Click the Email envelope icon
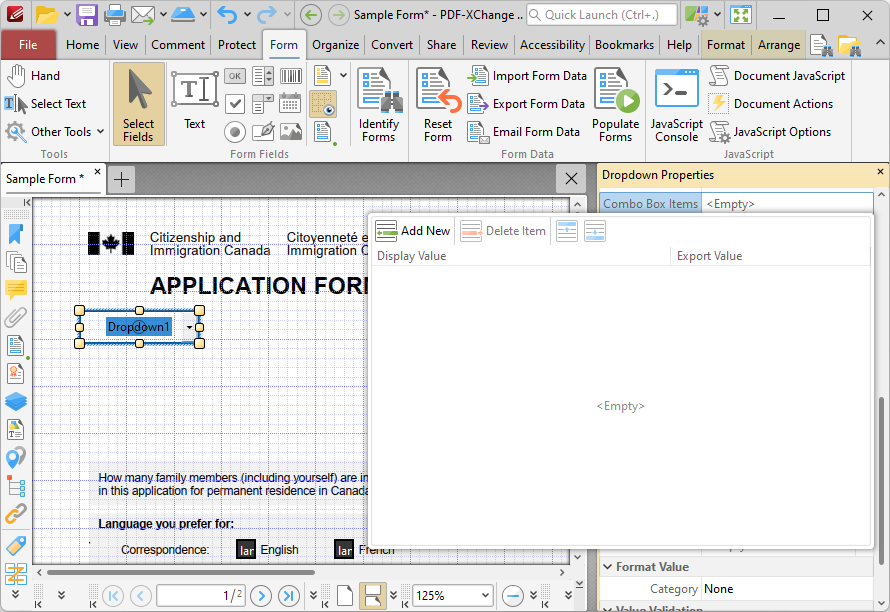Image resolution: width=890 pixels, height=612 pixels. (x=142, y=15)
